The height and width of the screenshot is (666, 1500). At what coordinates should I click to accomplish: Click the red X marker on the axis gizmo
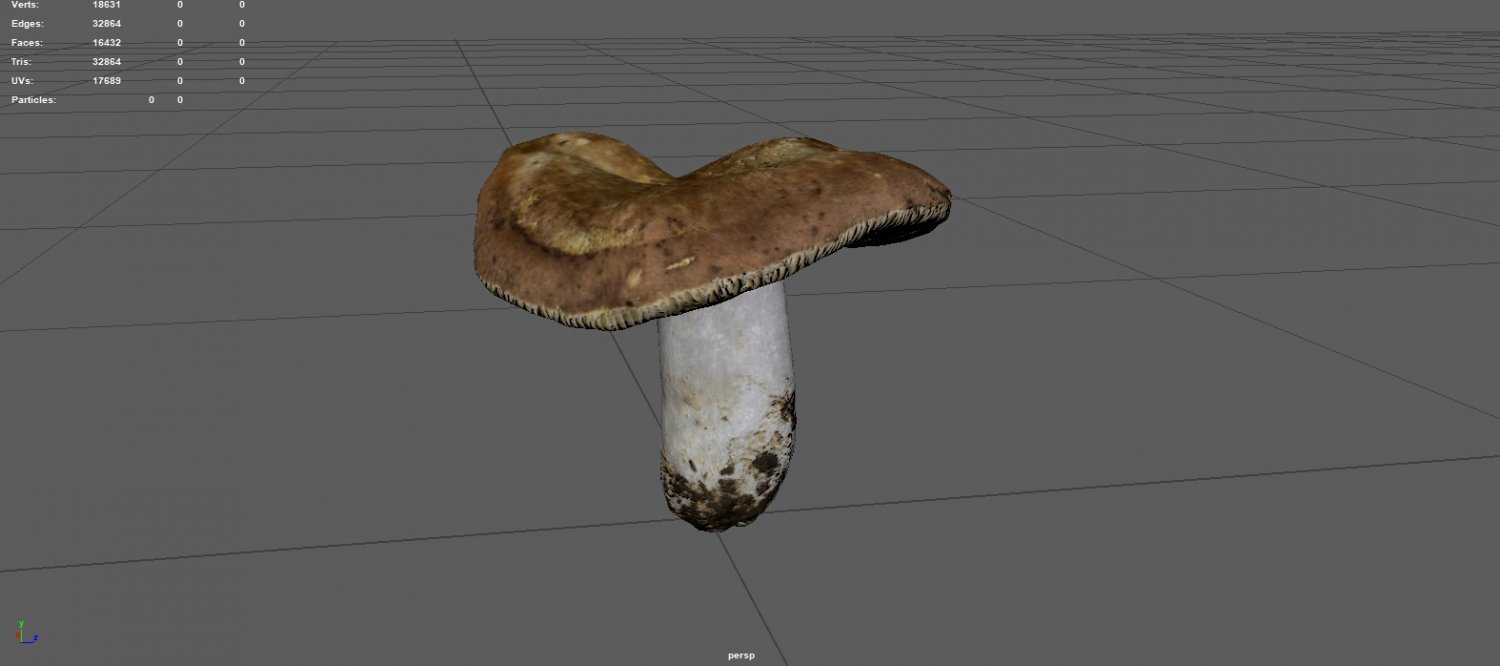(18, 635)
